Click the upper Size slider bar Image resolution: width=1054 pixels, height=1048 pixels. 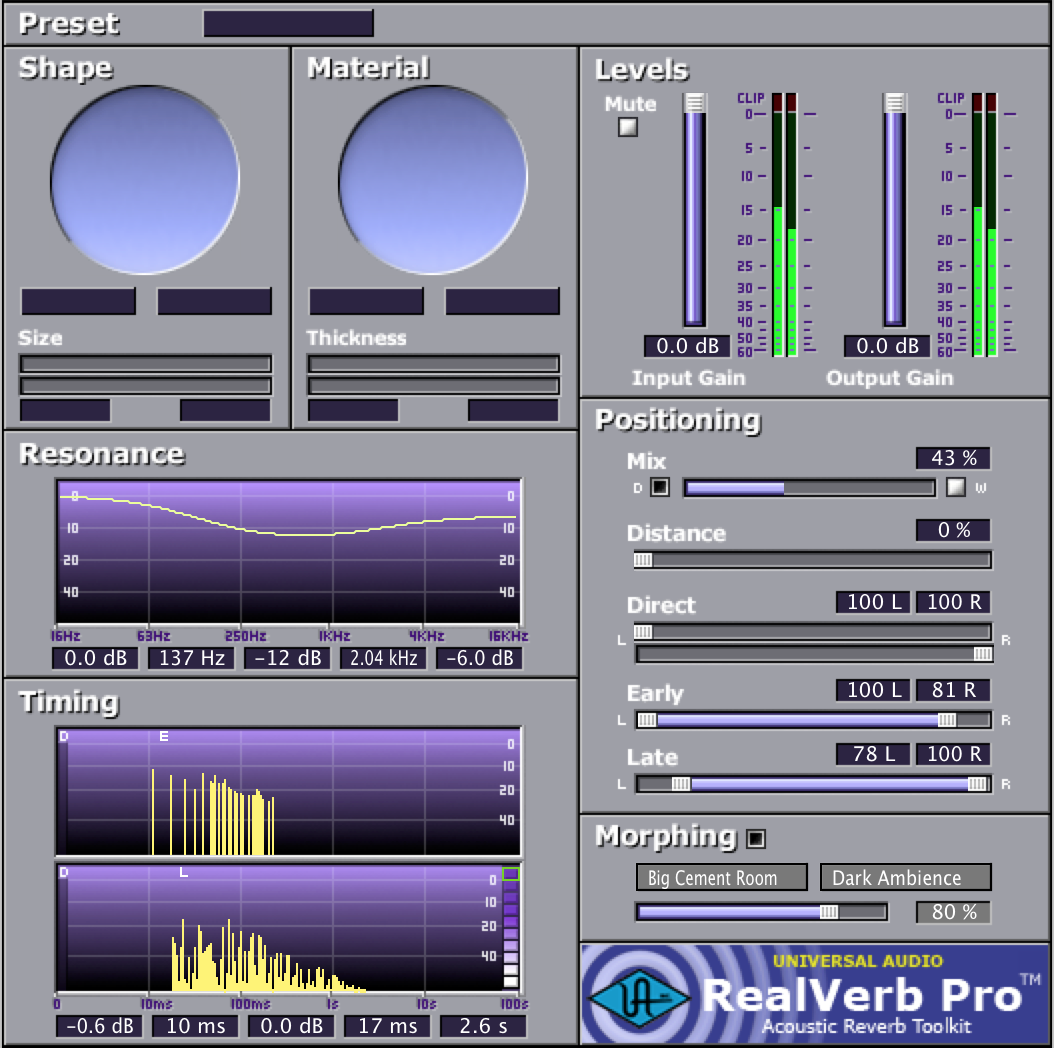coord(146,364)
